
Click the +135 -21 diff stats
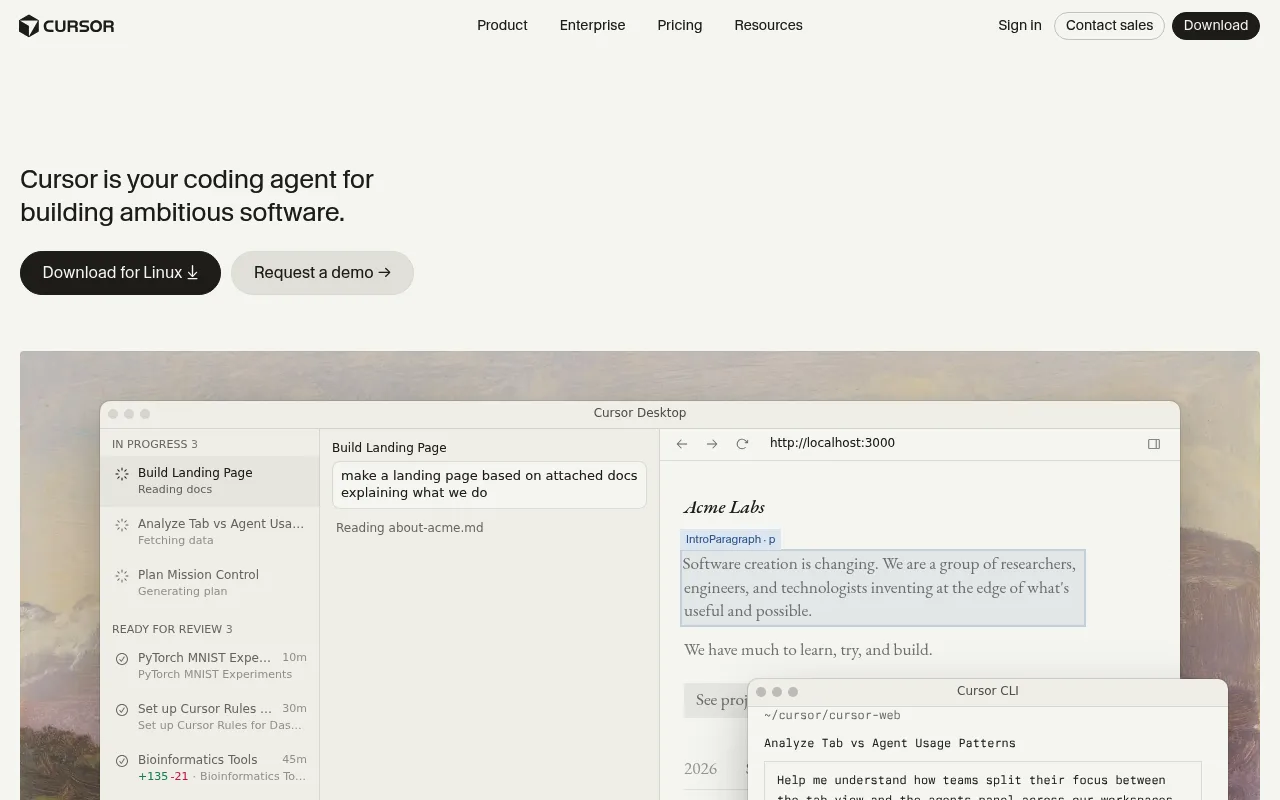pyautogui.click(x=163, y=776)
